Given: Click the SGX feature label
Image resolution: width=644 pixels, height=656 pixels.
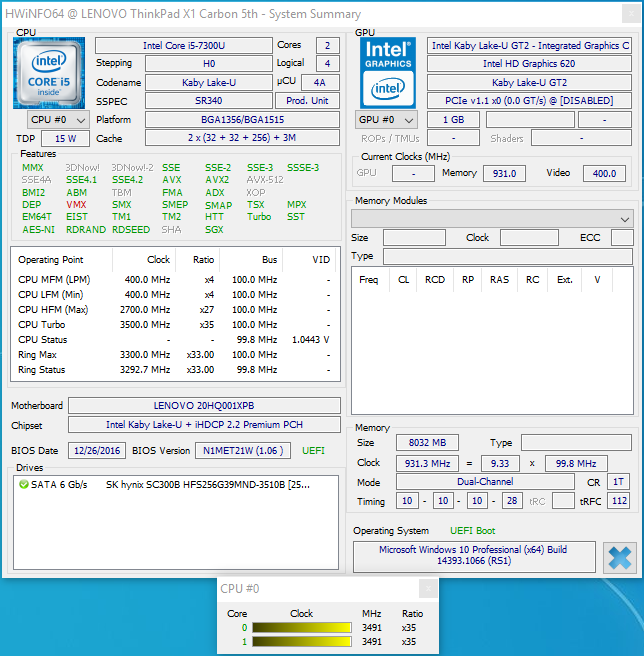Looking at the screenshot, I should tap(214, 230).
